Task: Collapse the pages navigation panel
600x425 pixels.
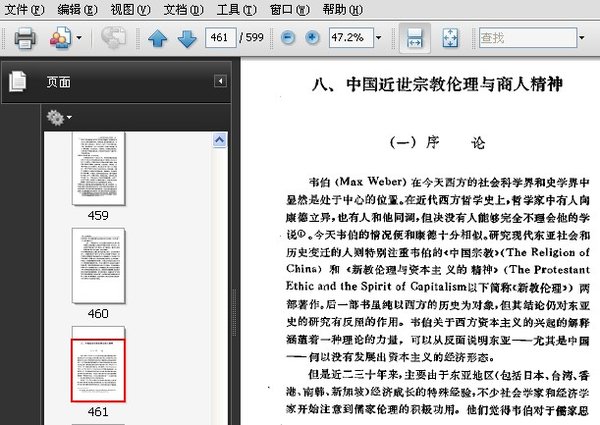Action: 220,81
